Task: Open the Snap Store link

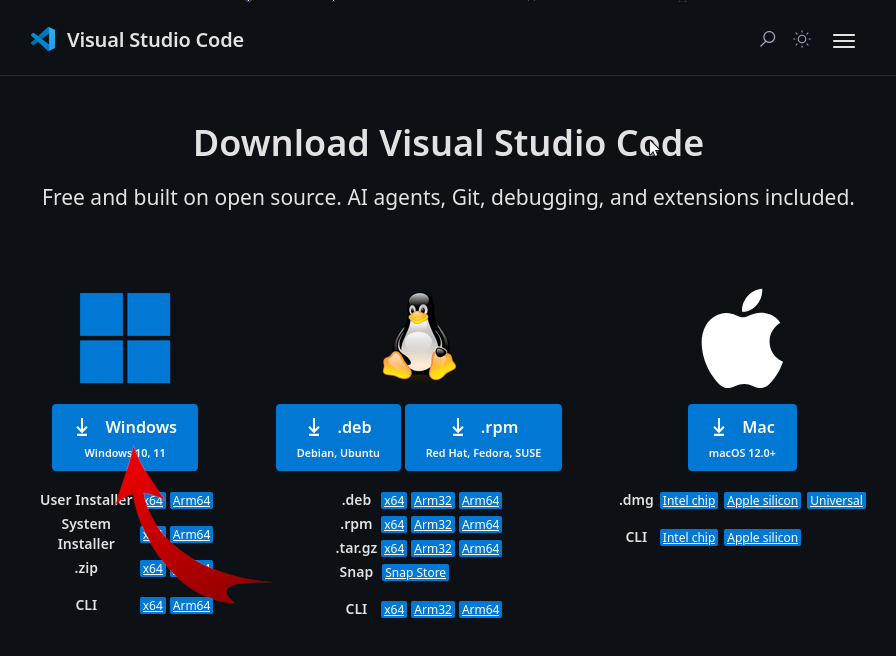Action: (415, 573)
